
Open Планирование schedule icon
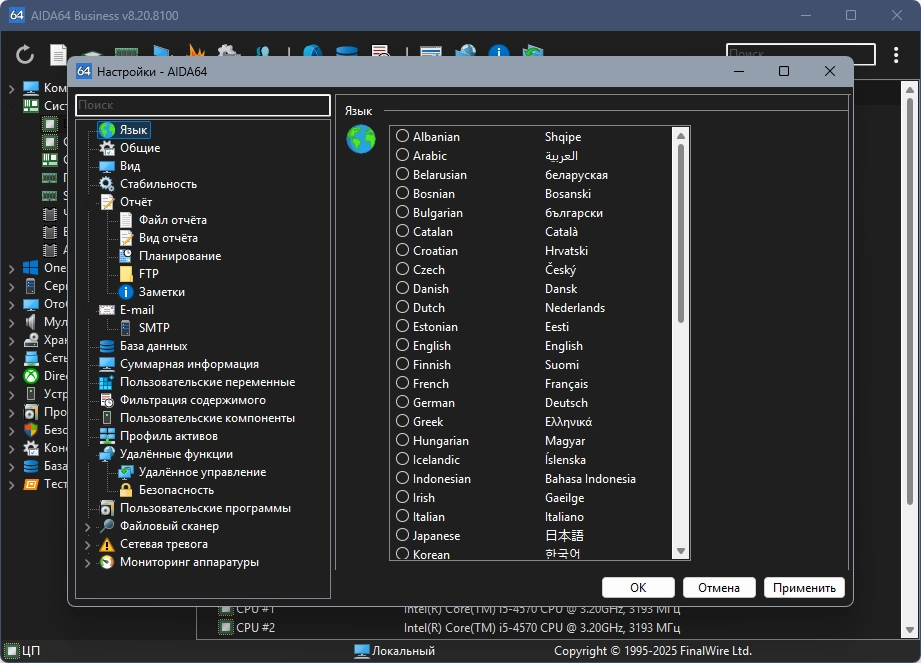coord(126,256)
